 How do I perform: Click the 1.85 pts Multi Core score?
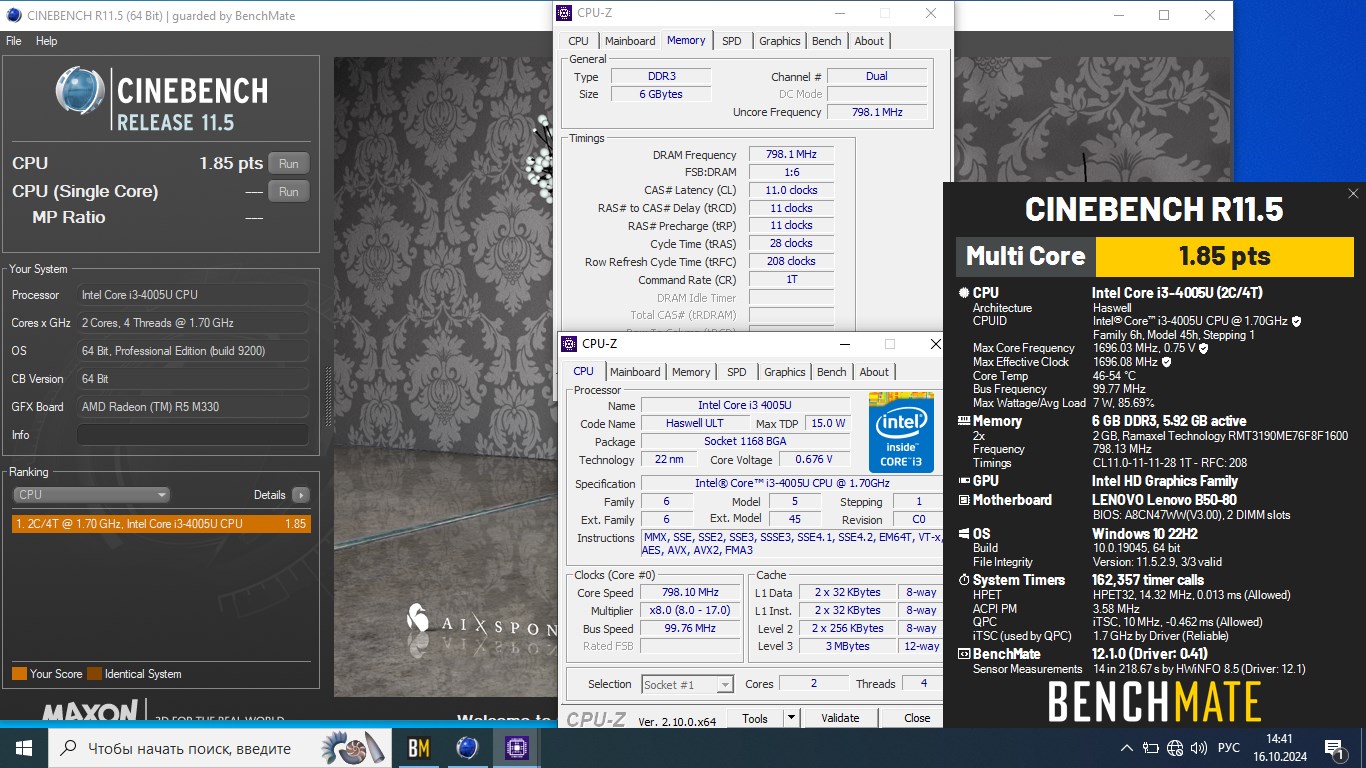(x=1224, y=256)
